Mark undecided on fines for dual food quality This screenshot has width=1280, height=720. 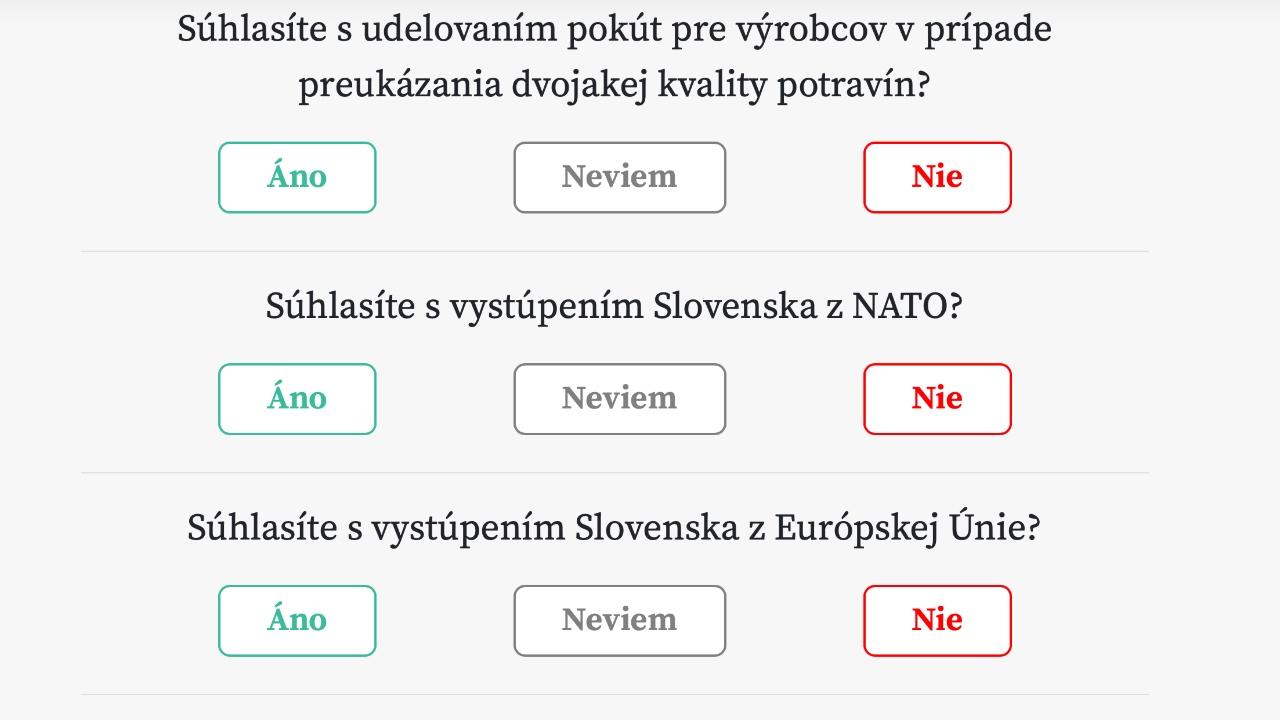619,177
